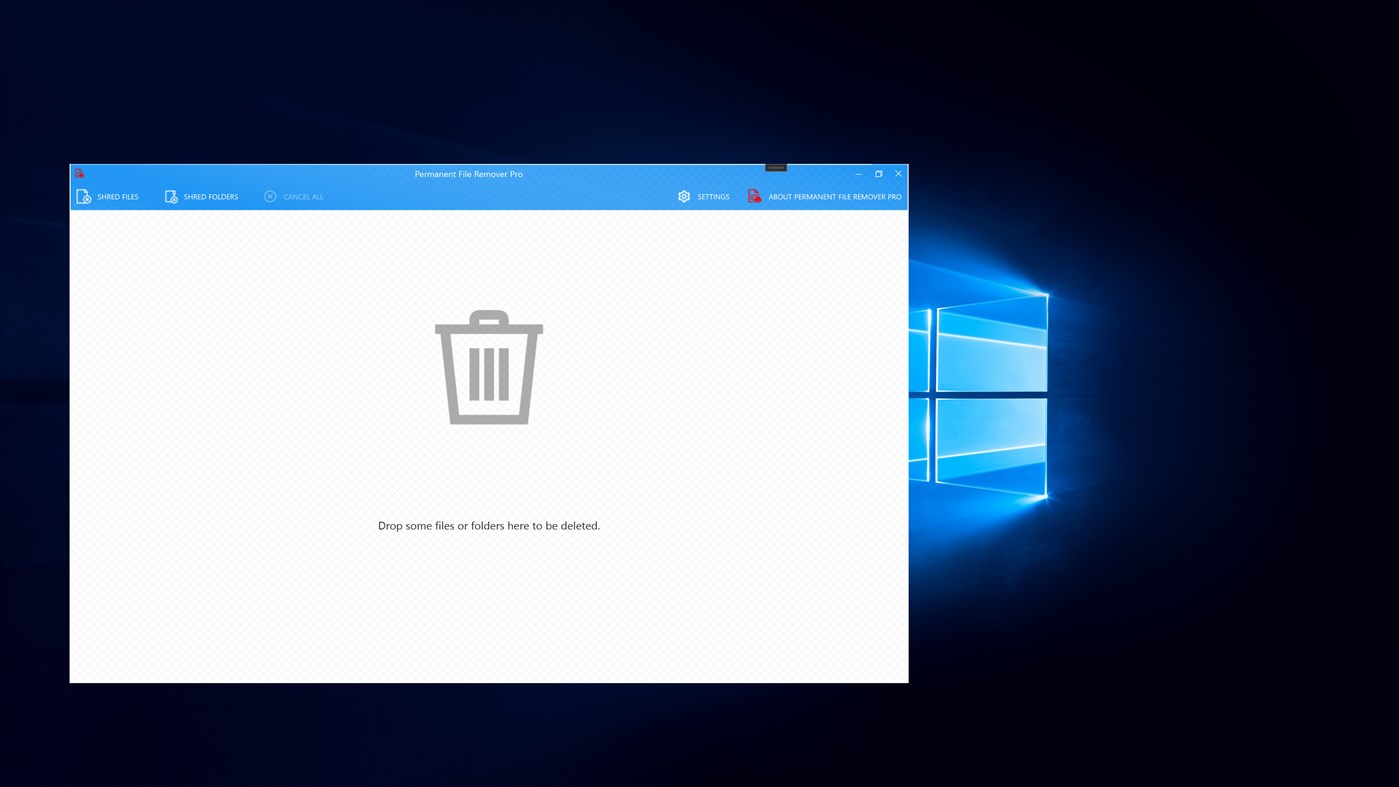Open About Permanent File Remover Pro
The image size is (1399, 787).
pyautogui.click(x=835, y=195)
